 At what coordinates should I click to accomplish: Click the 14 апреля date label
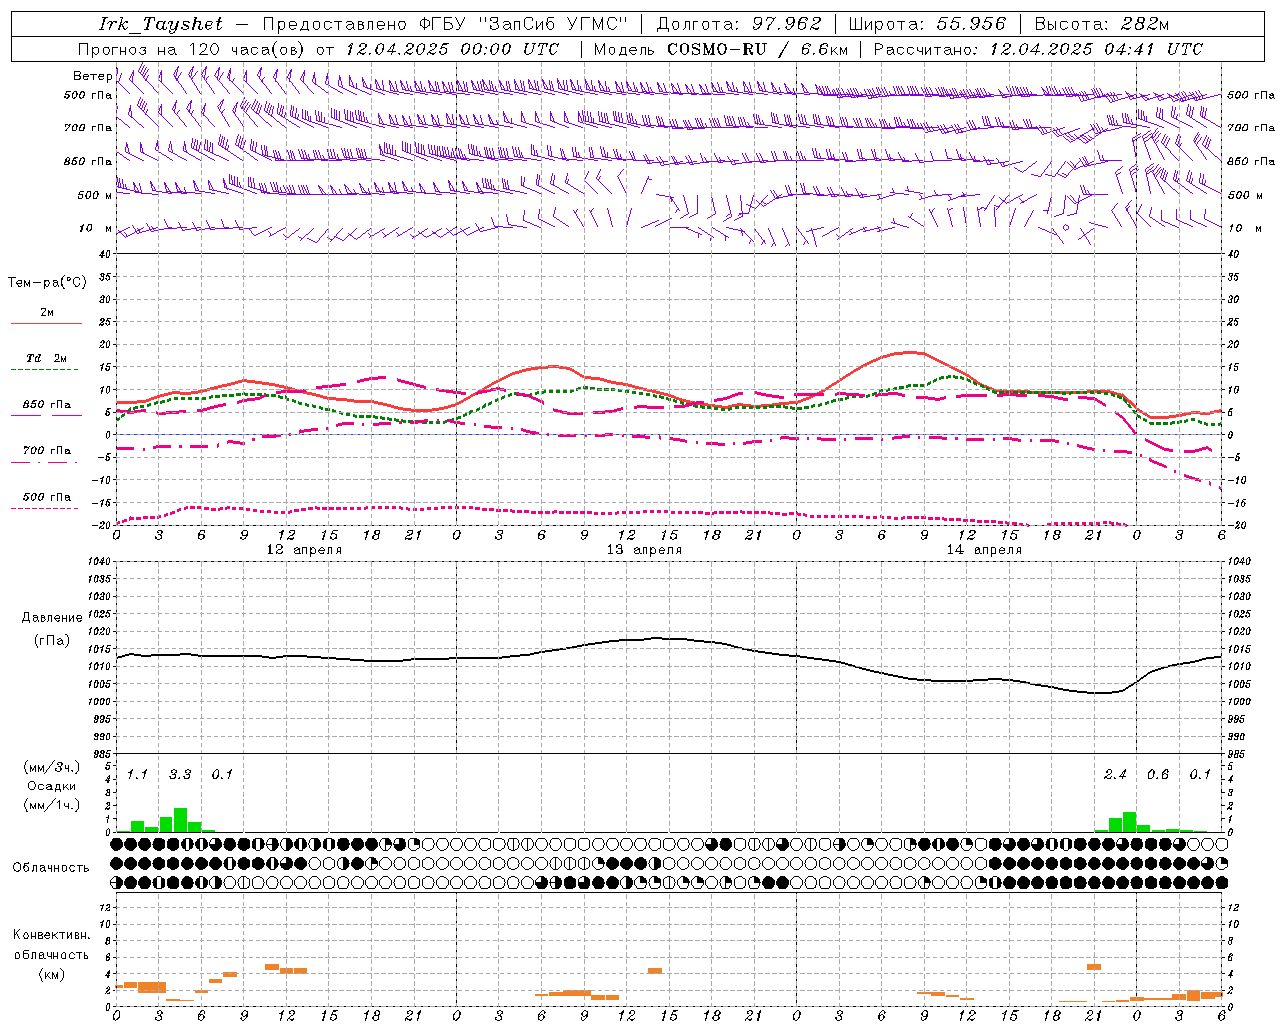point(984,550)
